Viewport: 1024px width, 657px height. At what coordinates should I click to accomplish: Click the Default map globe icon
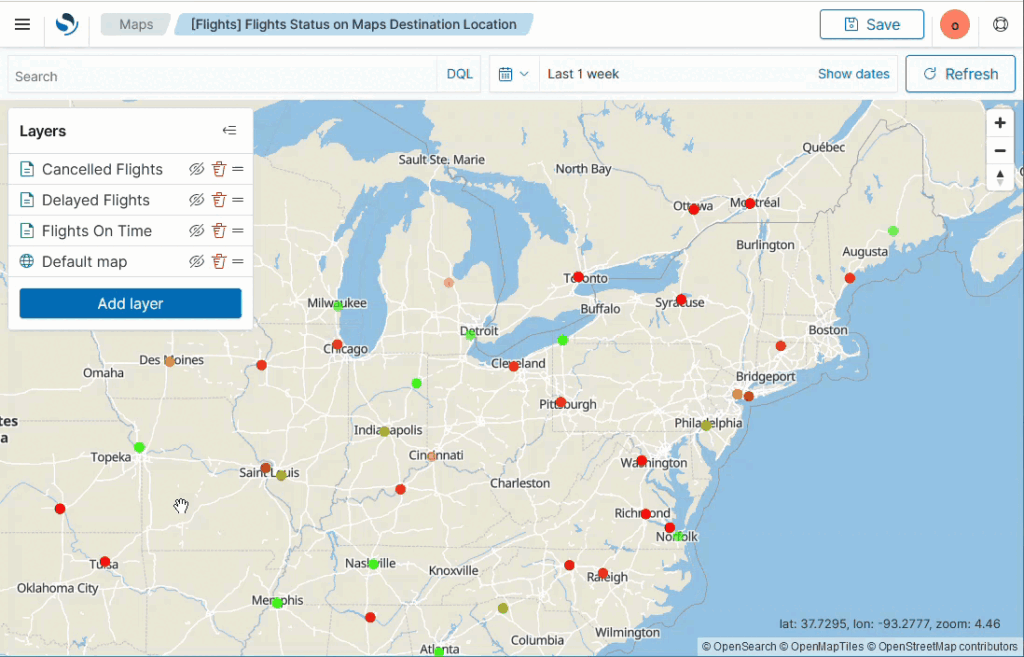click(x=27, y=261)
